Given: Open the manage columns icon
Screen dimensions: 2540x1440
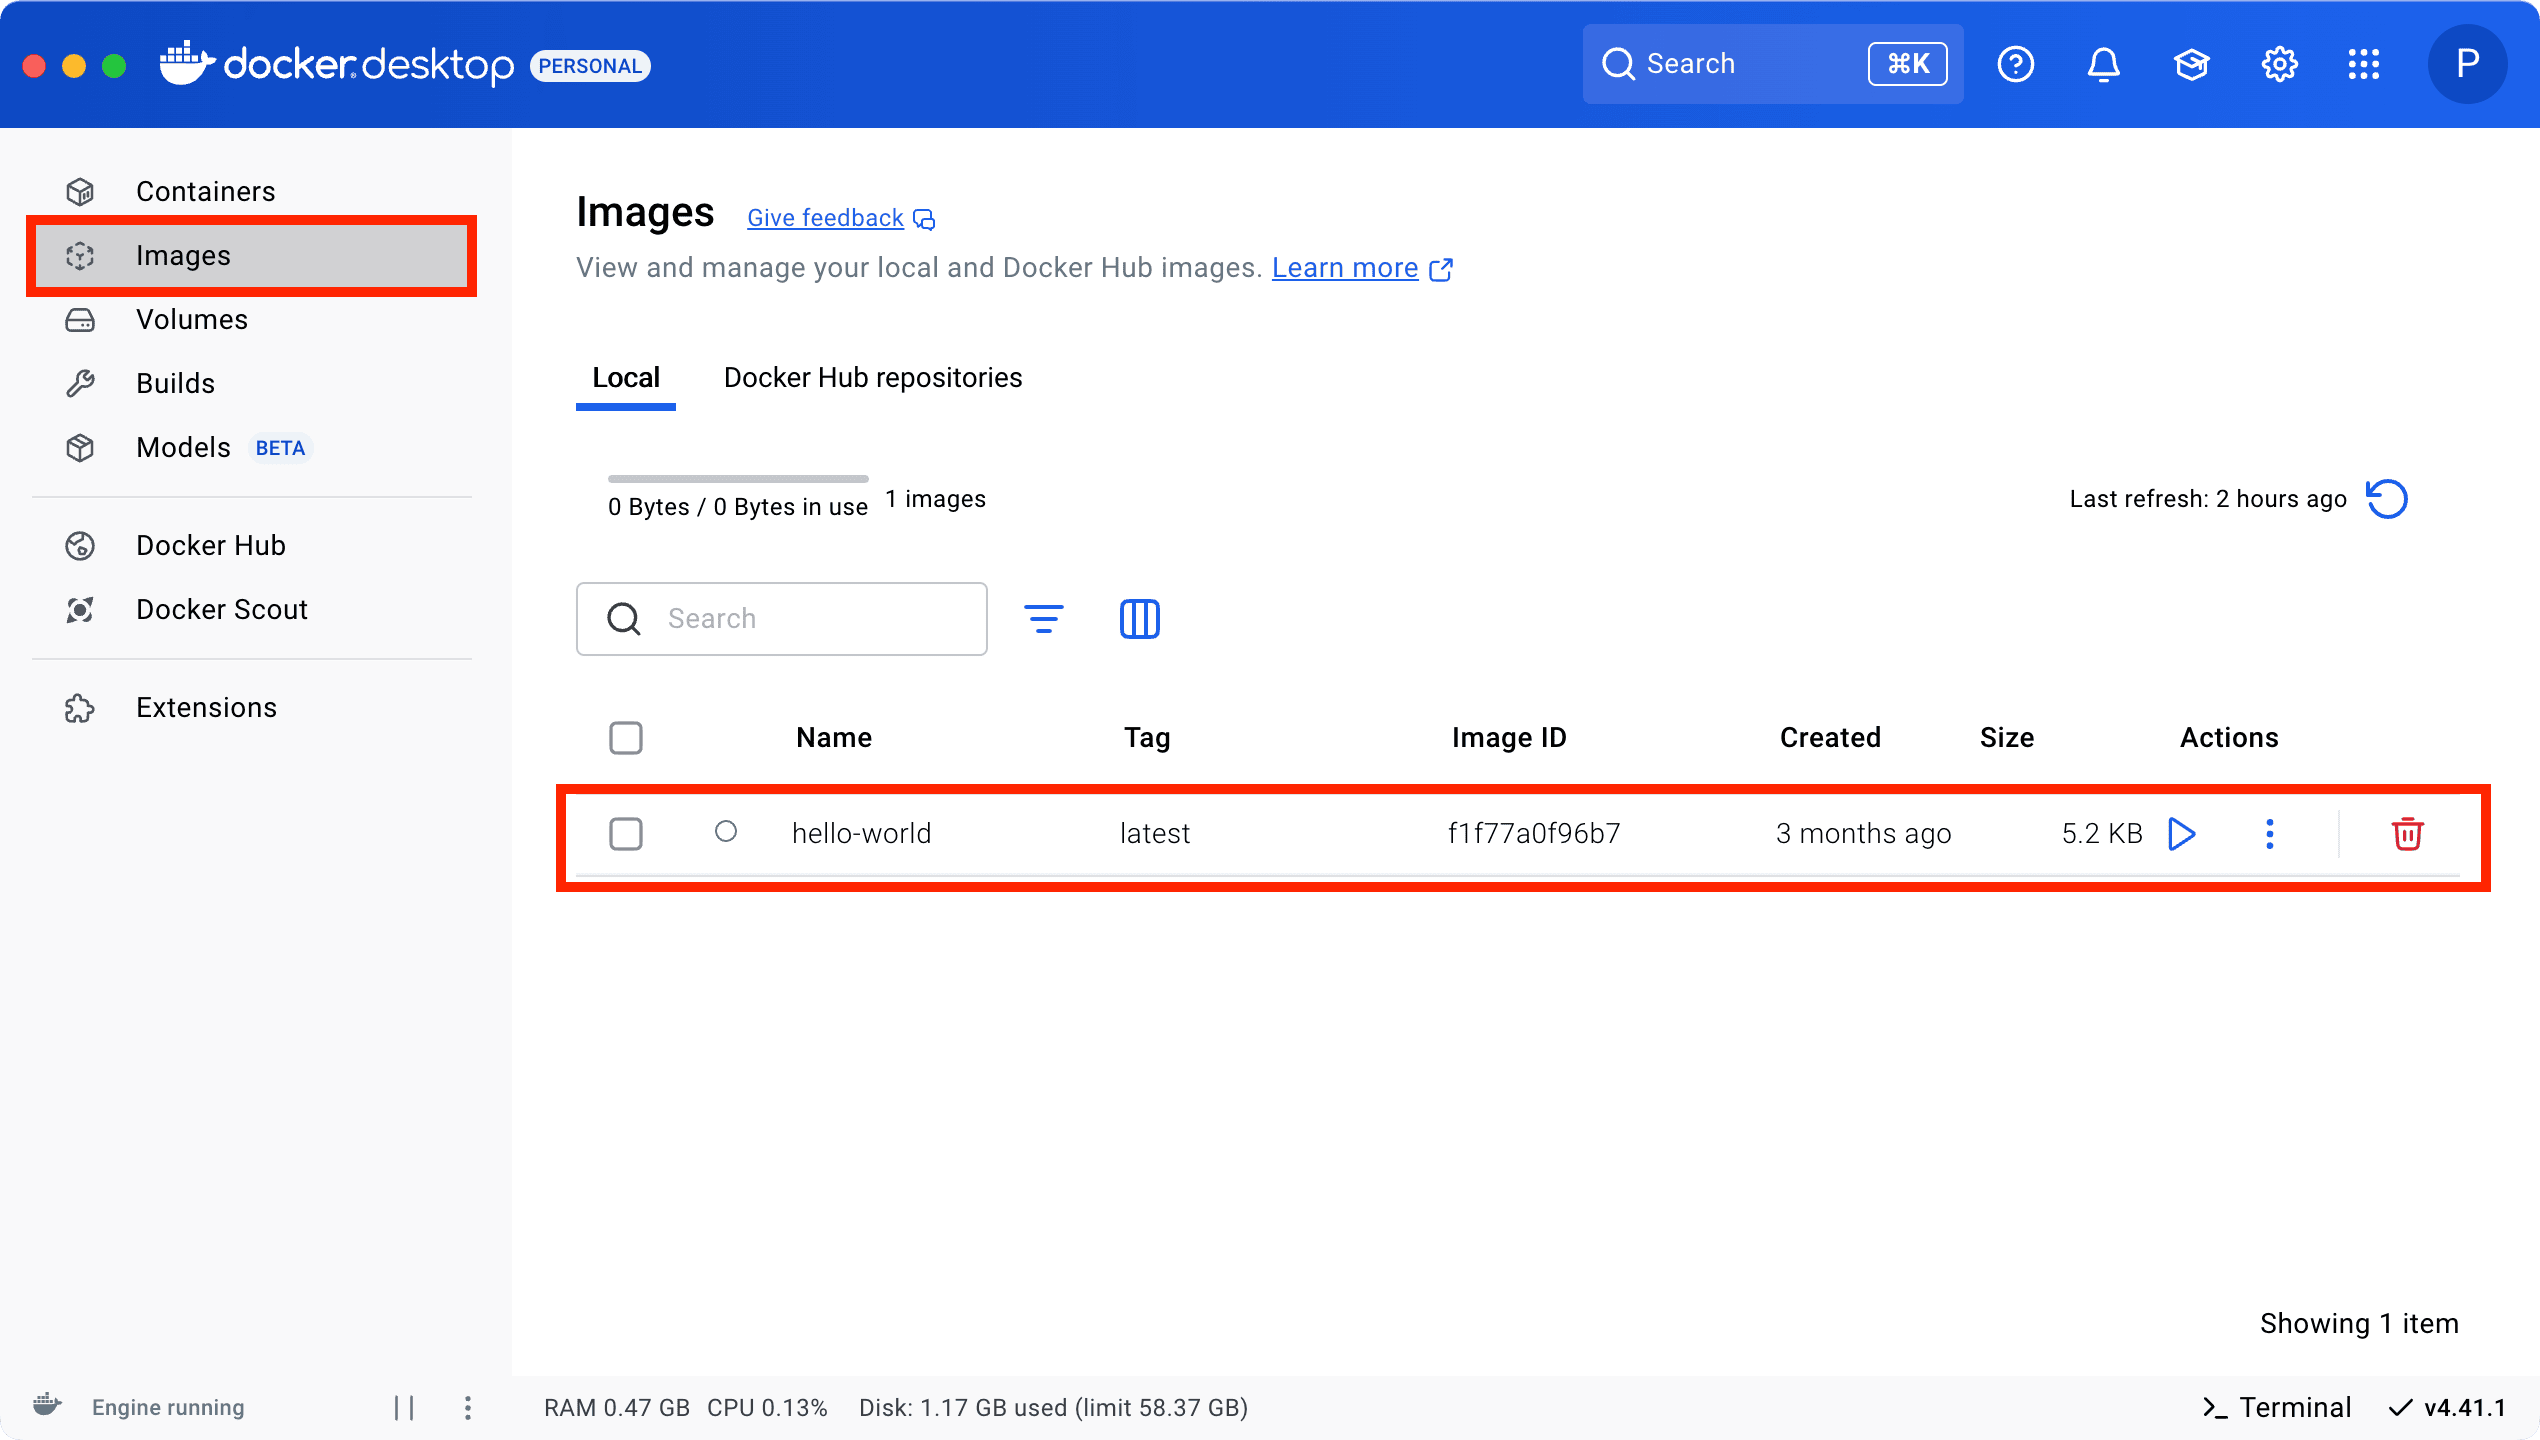Looking at the screenshot, I should [x=1139, y=619].
